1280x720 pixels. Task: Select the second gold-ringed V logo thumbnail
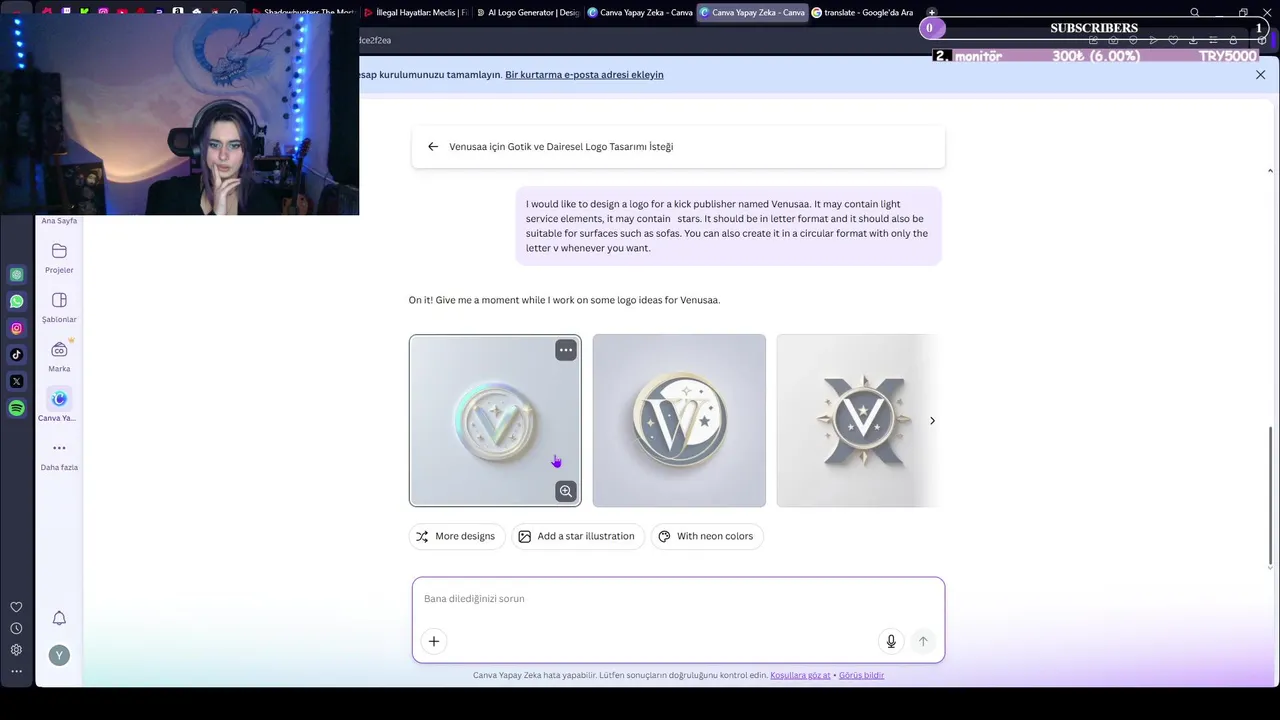pyautogui.click(x=679, y=420)
